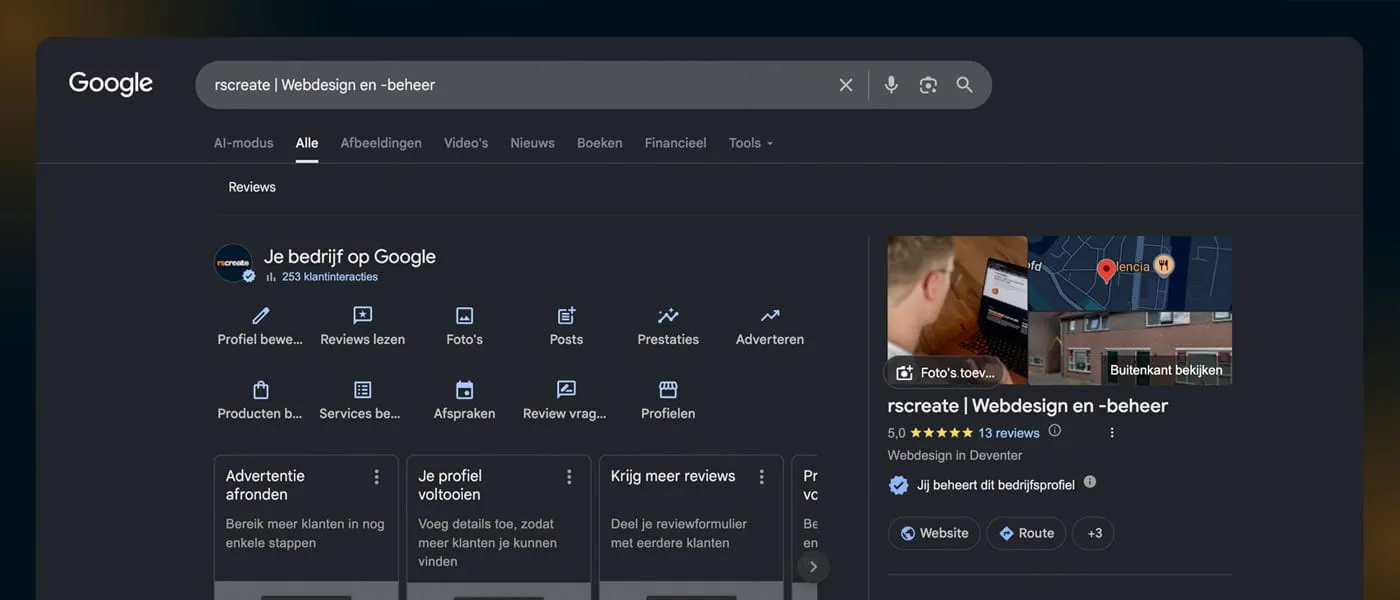Start voice search with the microphone icon

[891, 85]
